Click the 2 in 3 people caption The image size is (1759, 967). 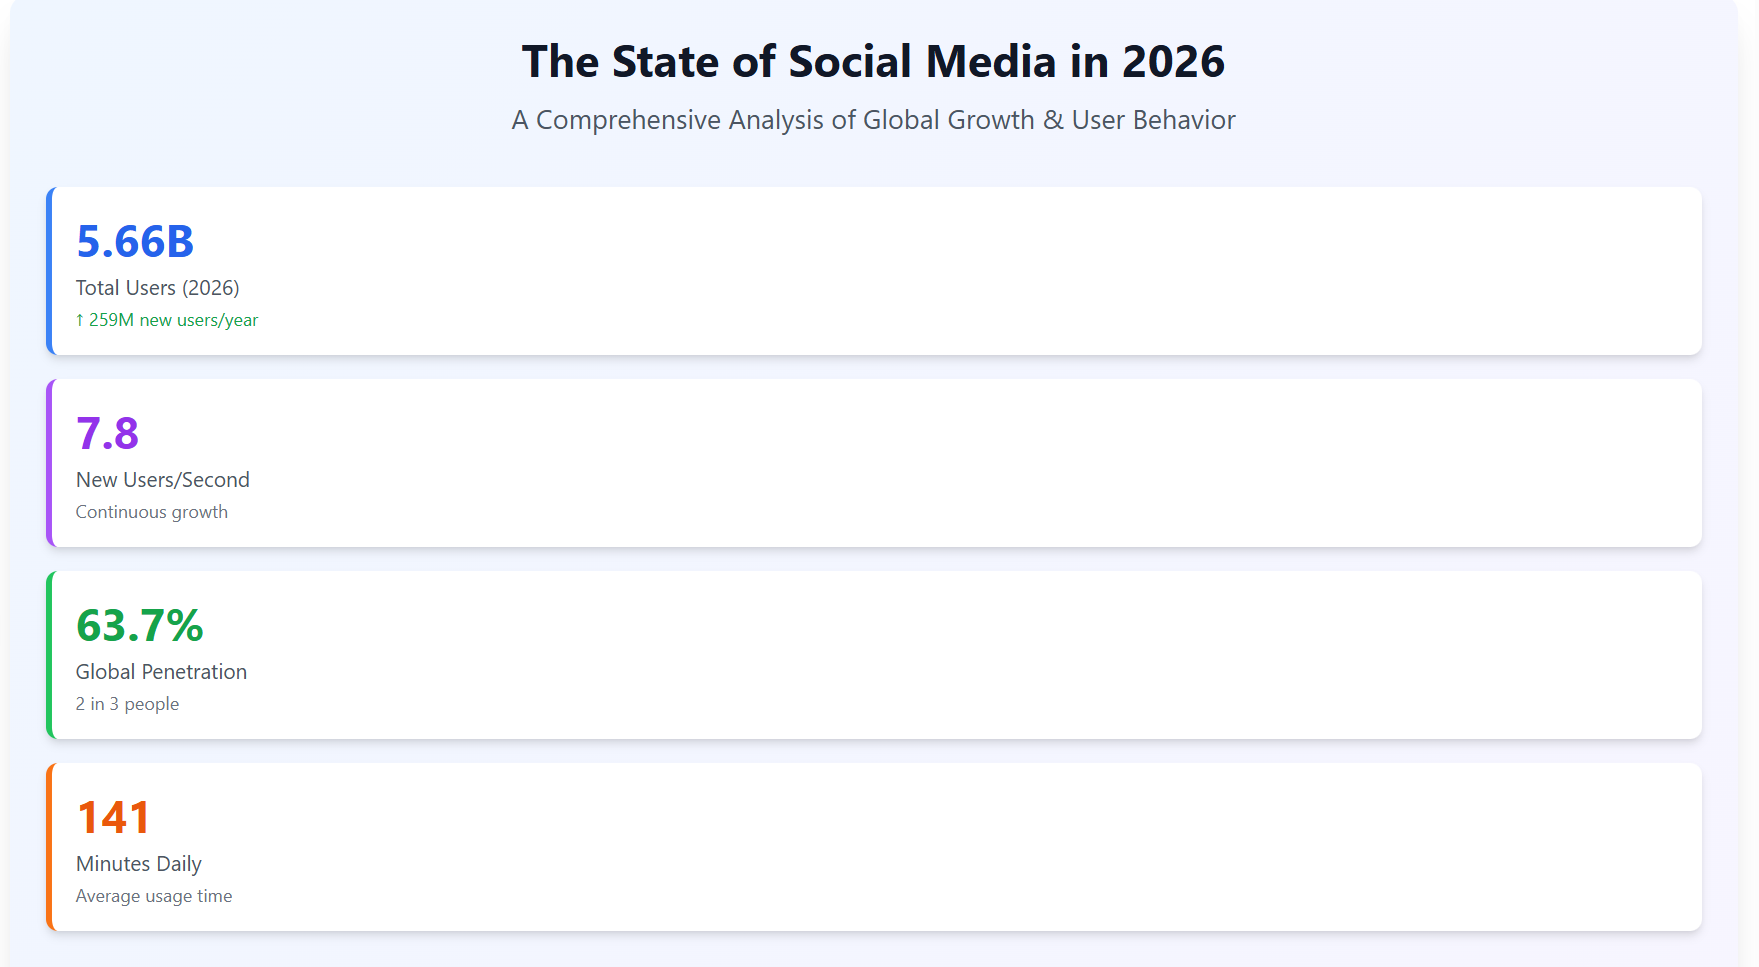click(128, 704)
